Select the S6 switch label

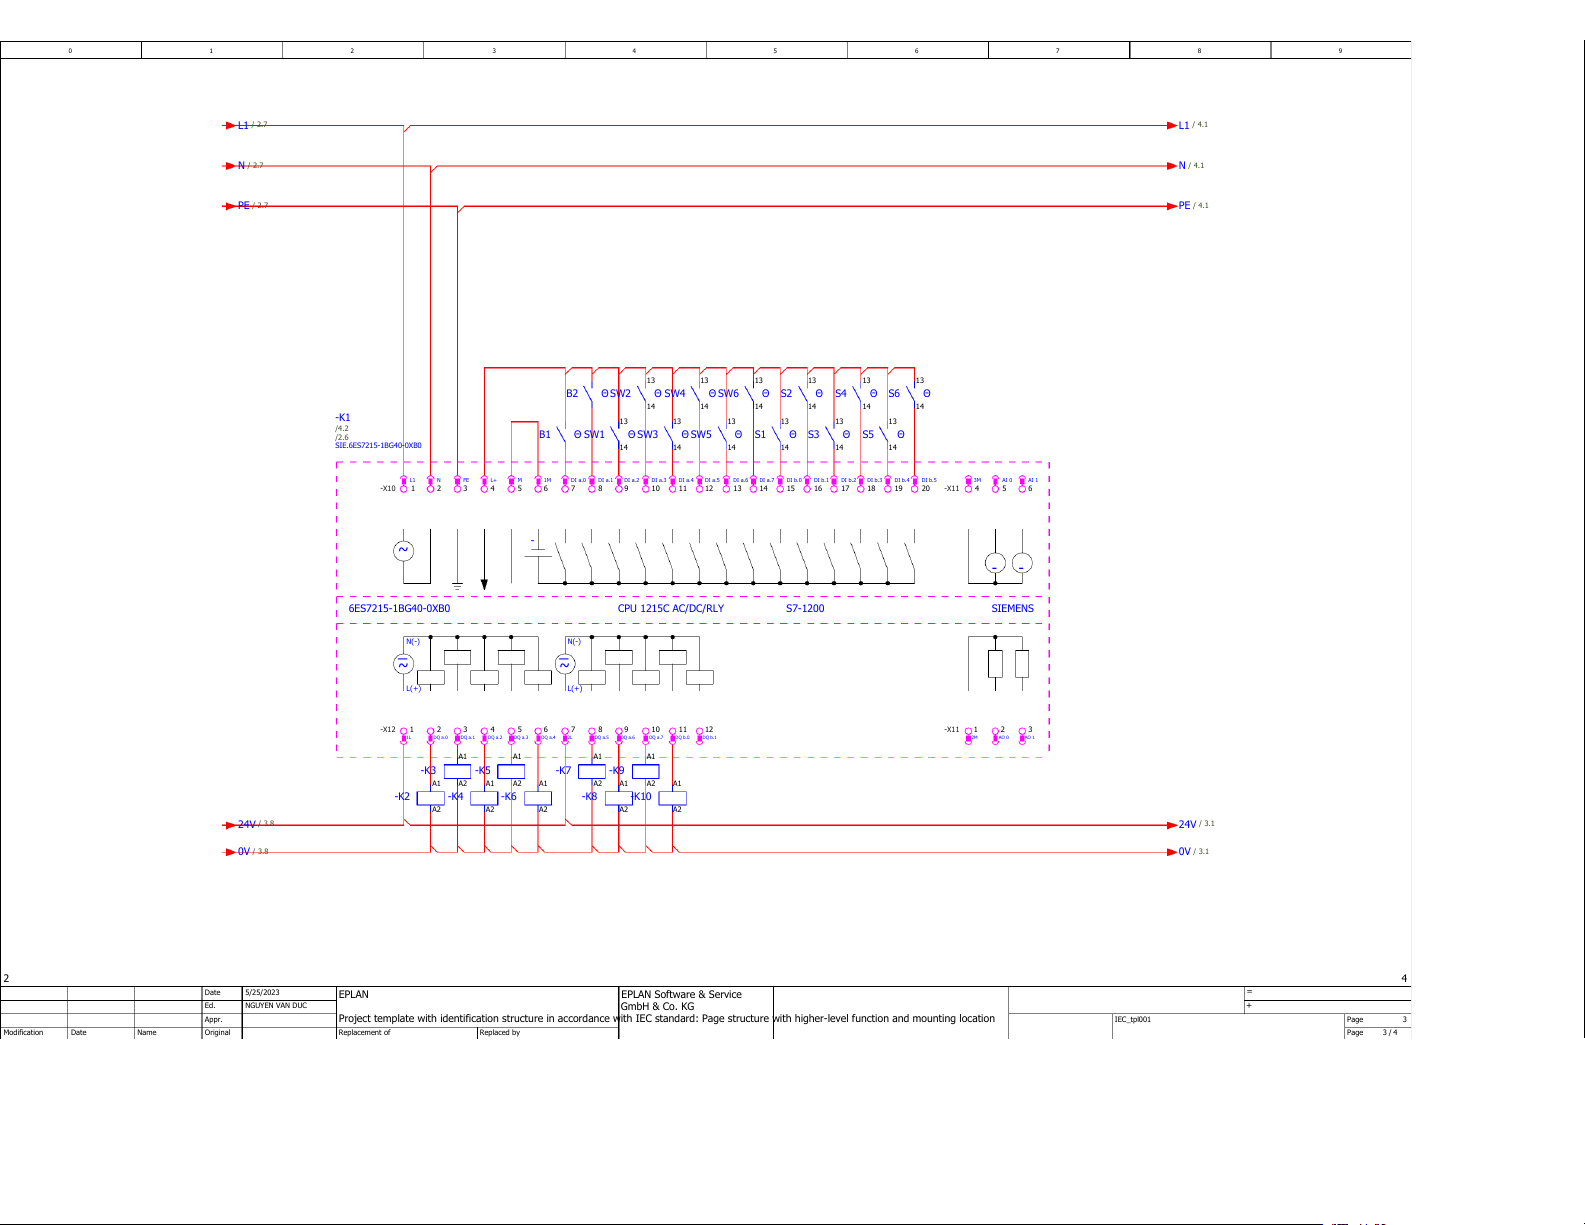tap(894, 394)
